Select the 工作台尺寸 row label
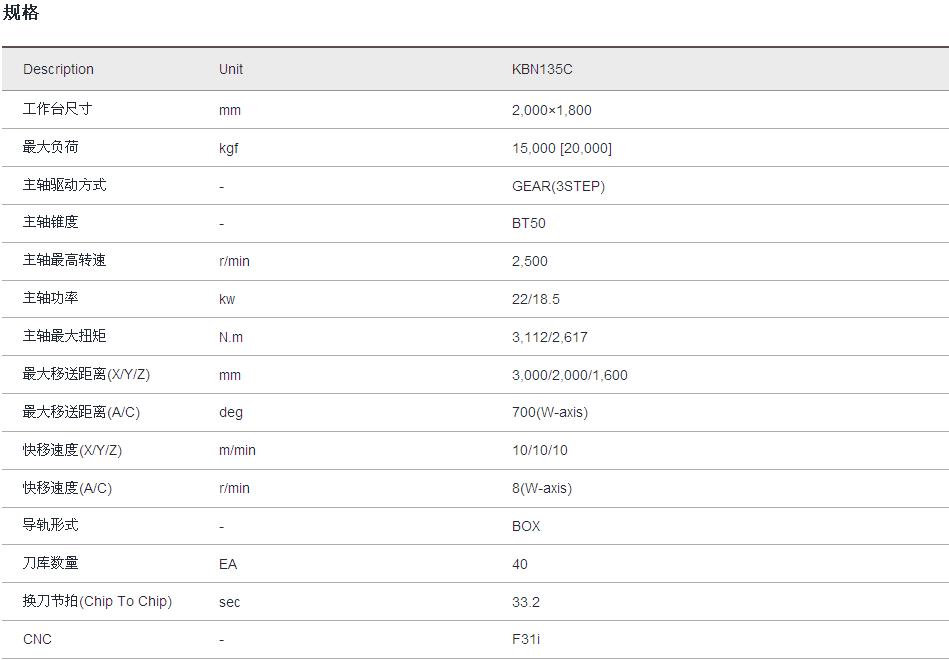Image resolution: width=949 pixels, height=660 pixels. tap(57, 109)
